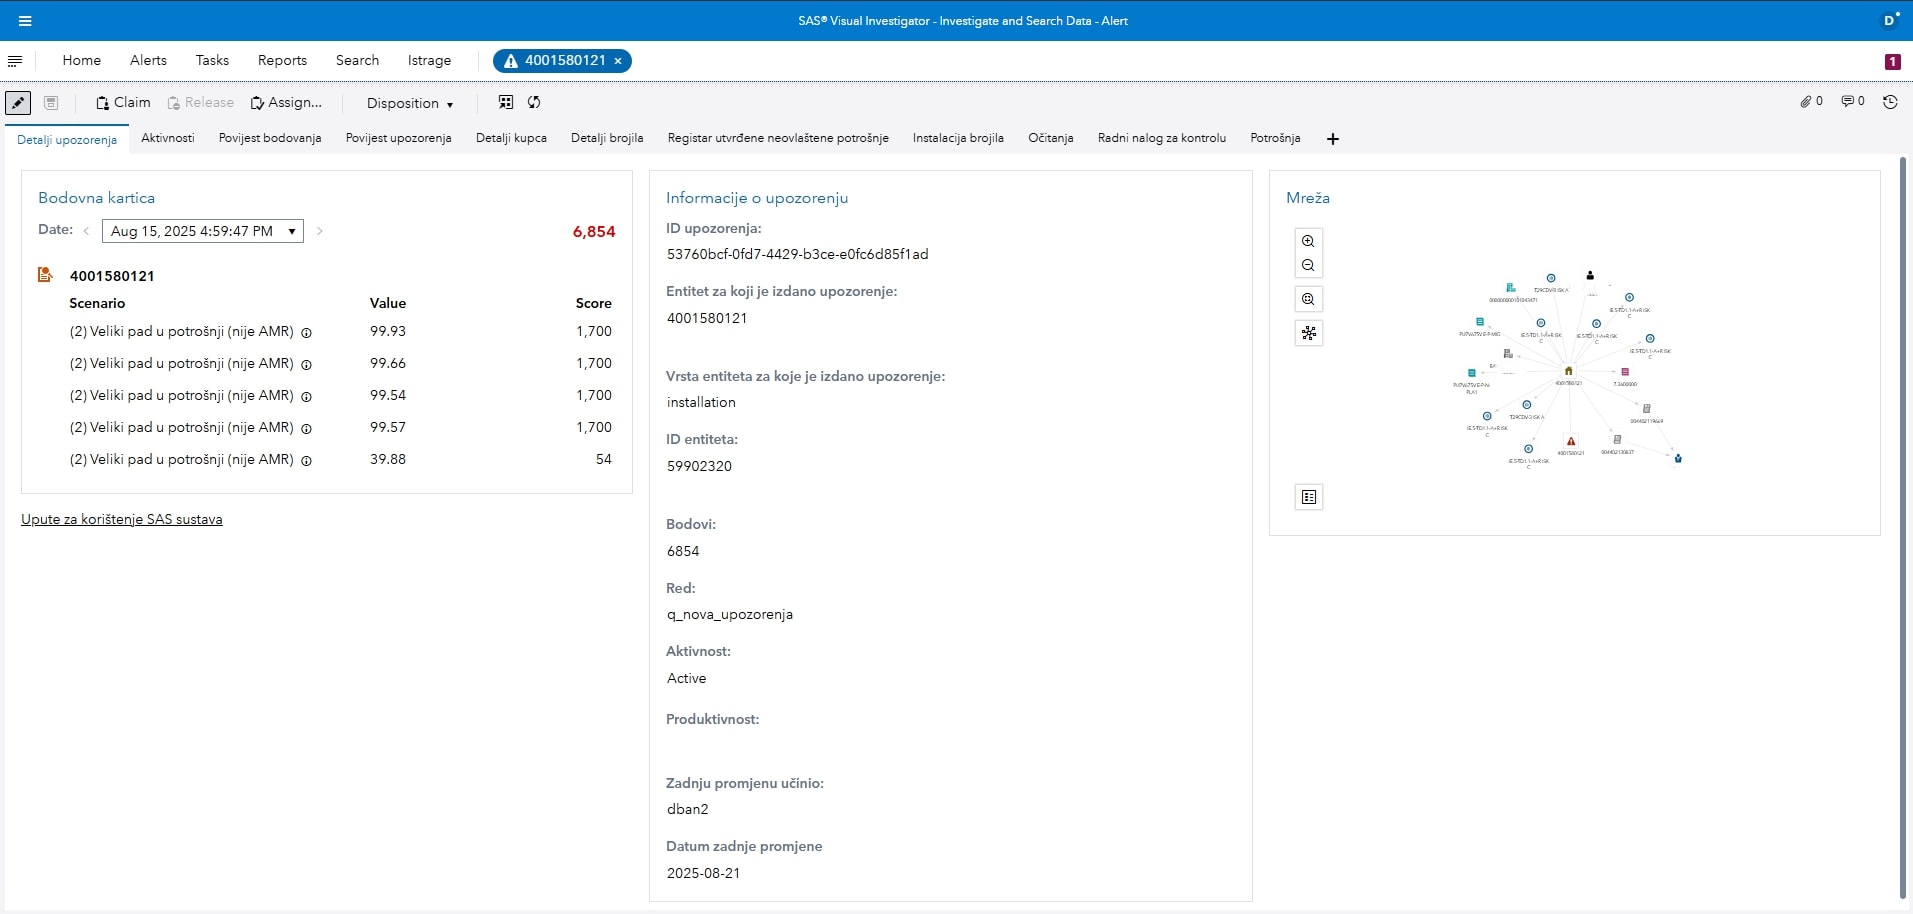Toggle the side navigation pane icon
The image size is (1913, 914).
(x=15, y=61)
